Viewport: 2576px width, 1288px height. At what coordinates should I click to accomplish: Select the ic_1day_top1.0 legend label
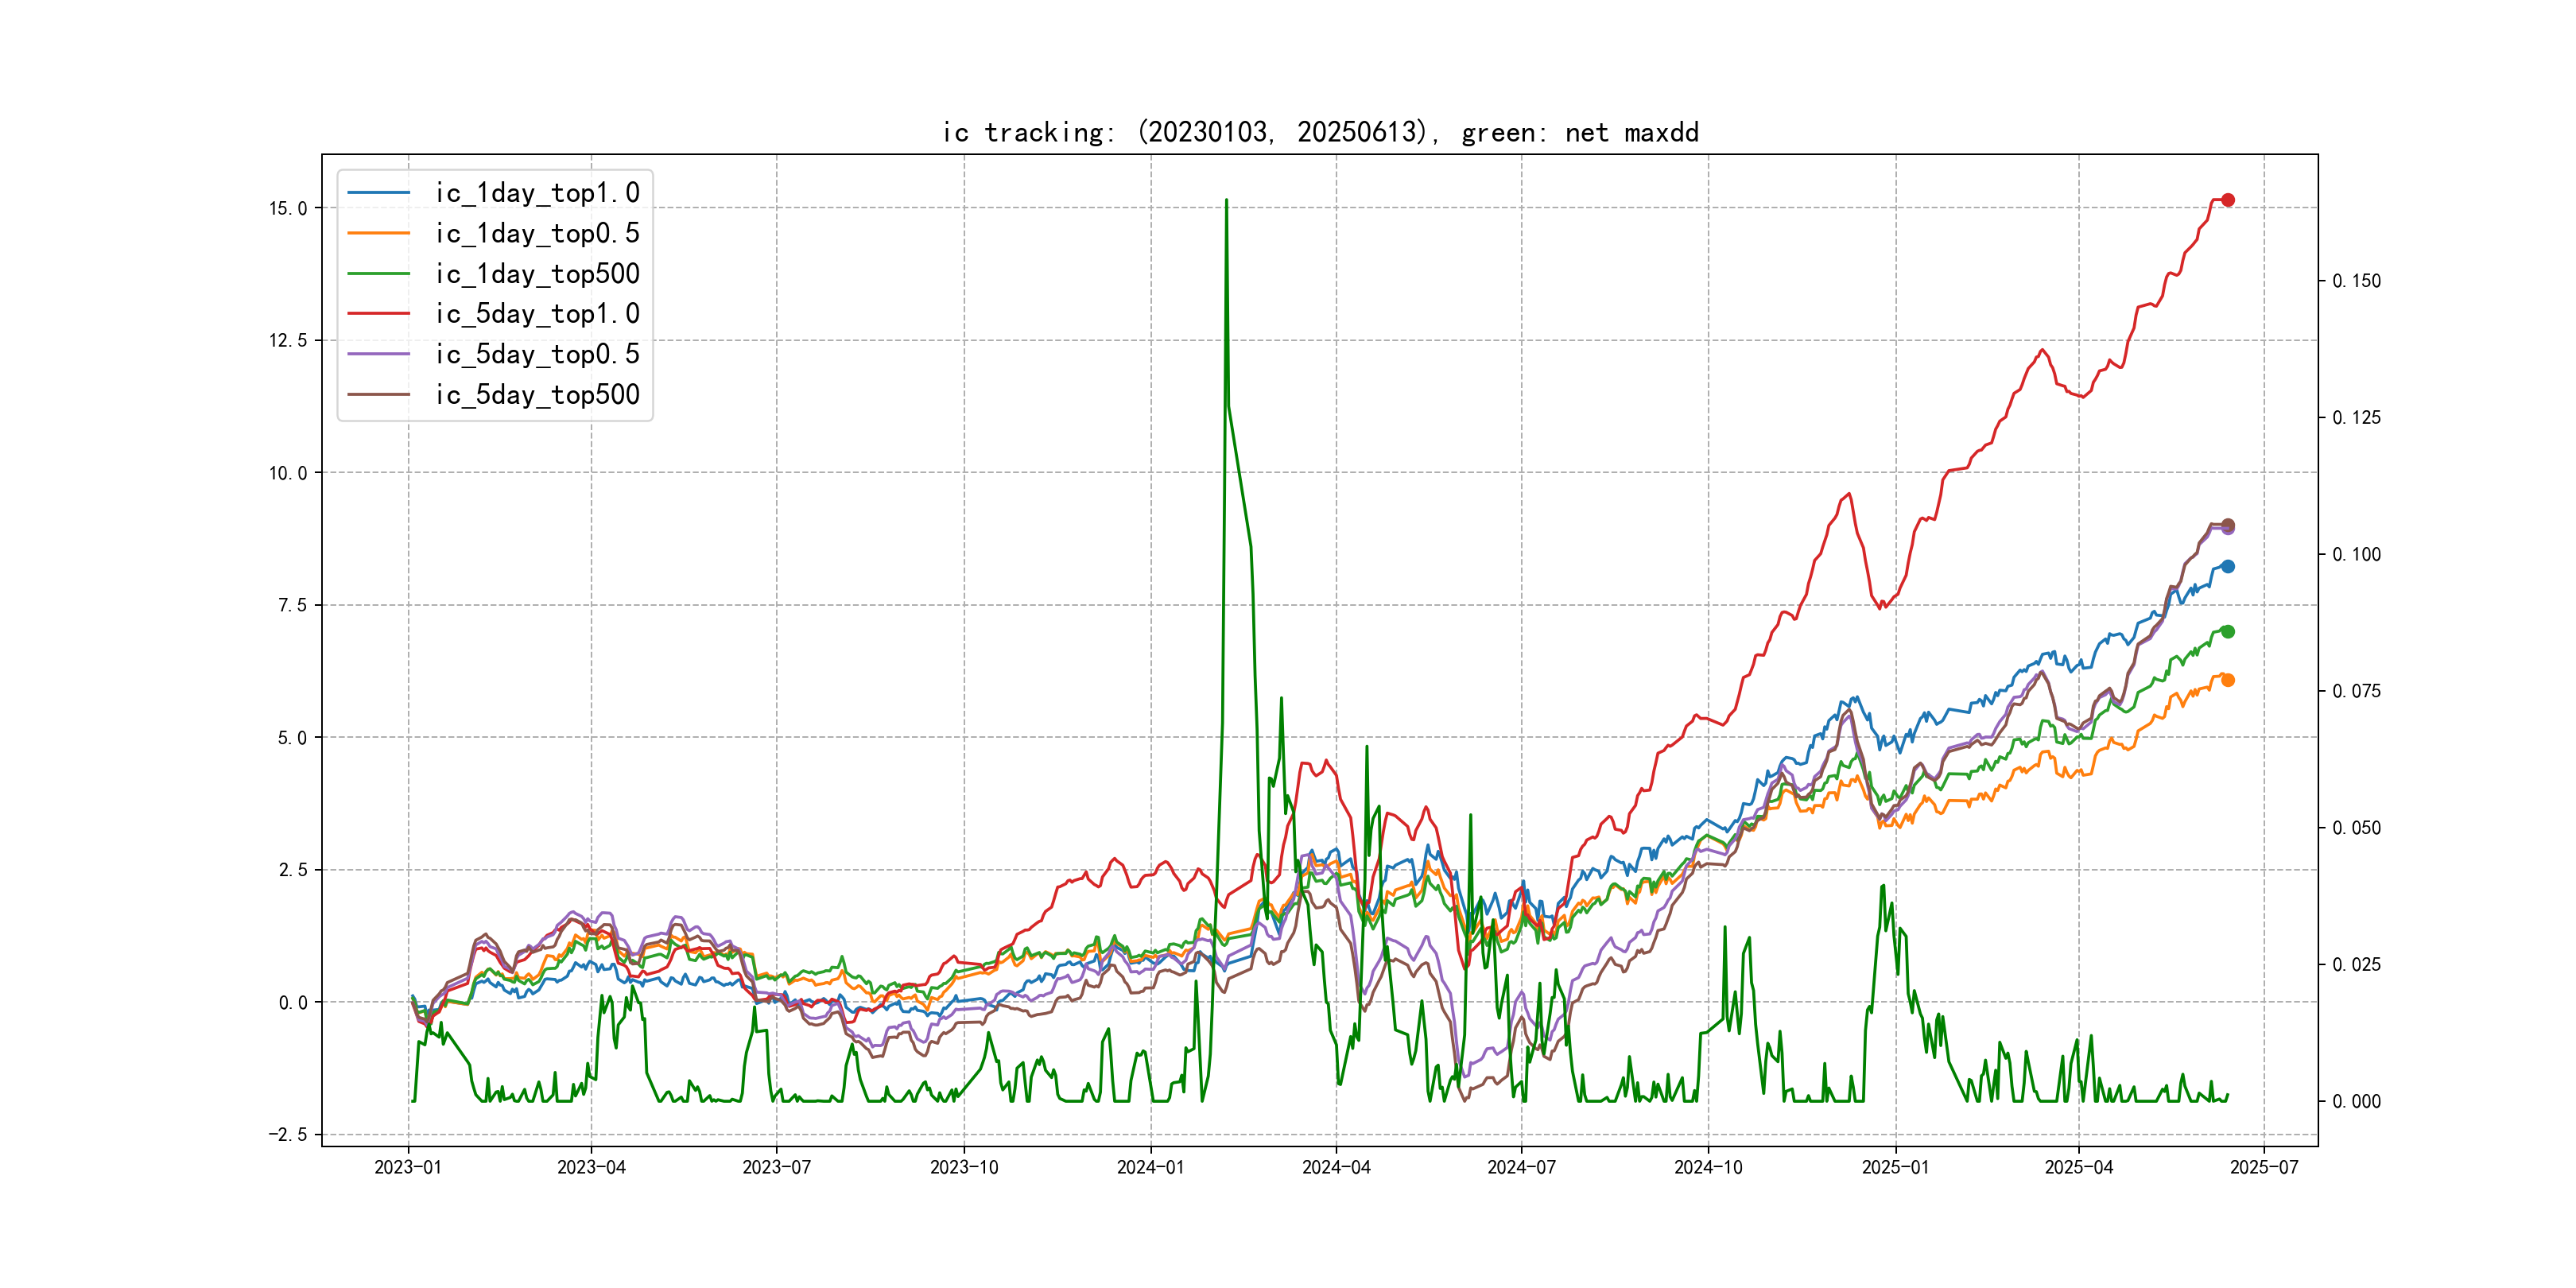[537, 193]
